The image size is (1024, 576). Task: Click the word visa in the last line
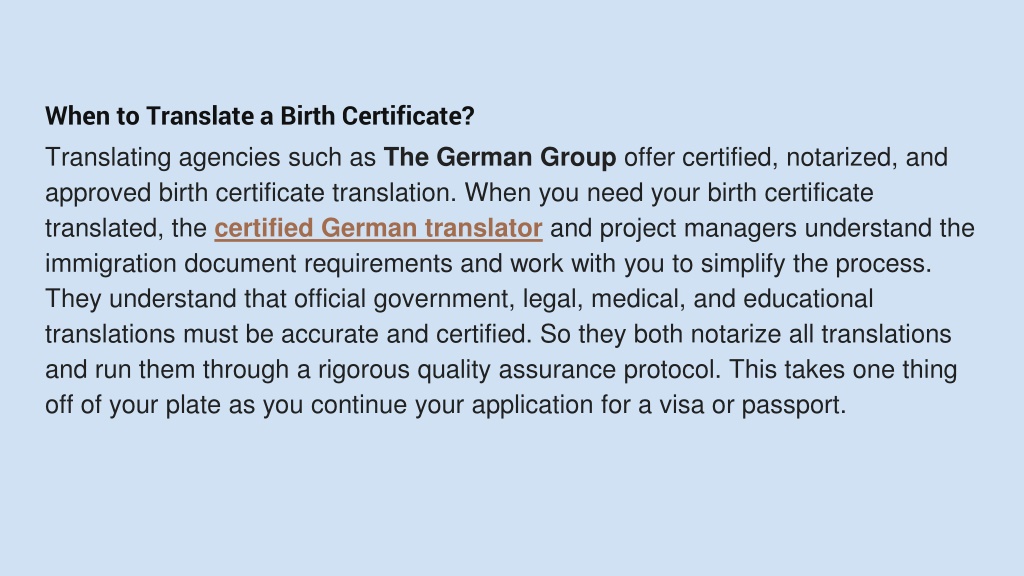(x=681, y=405)
